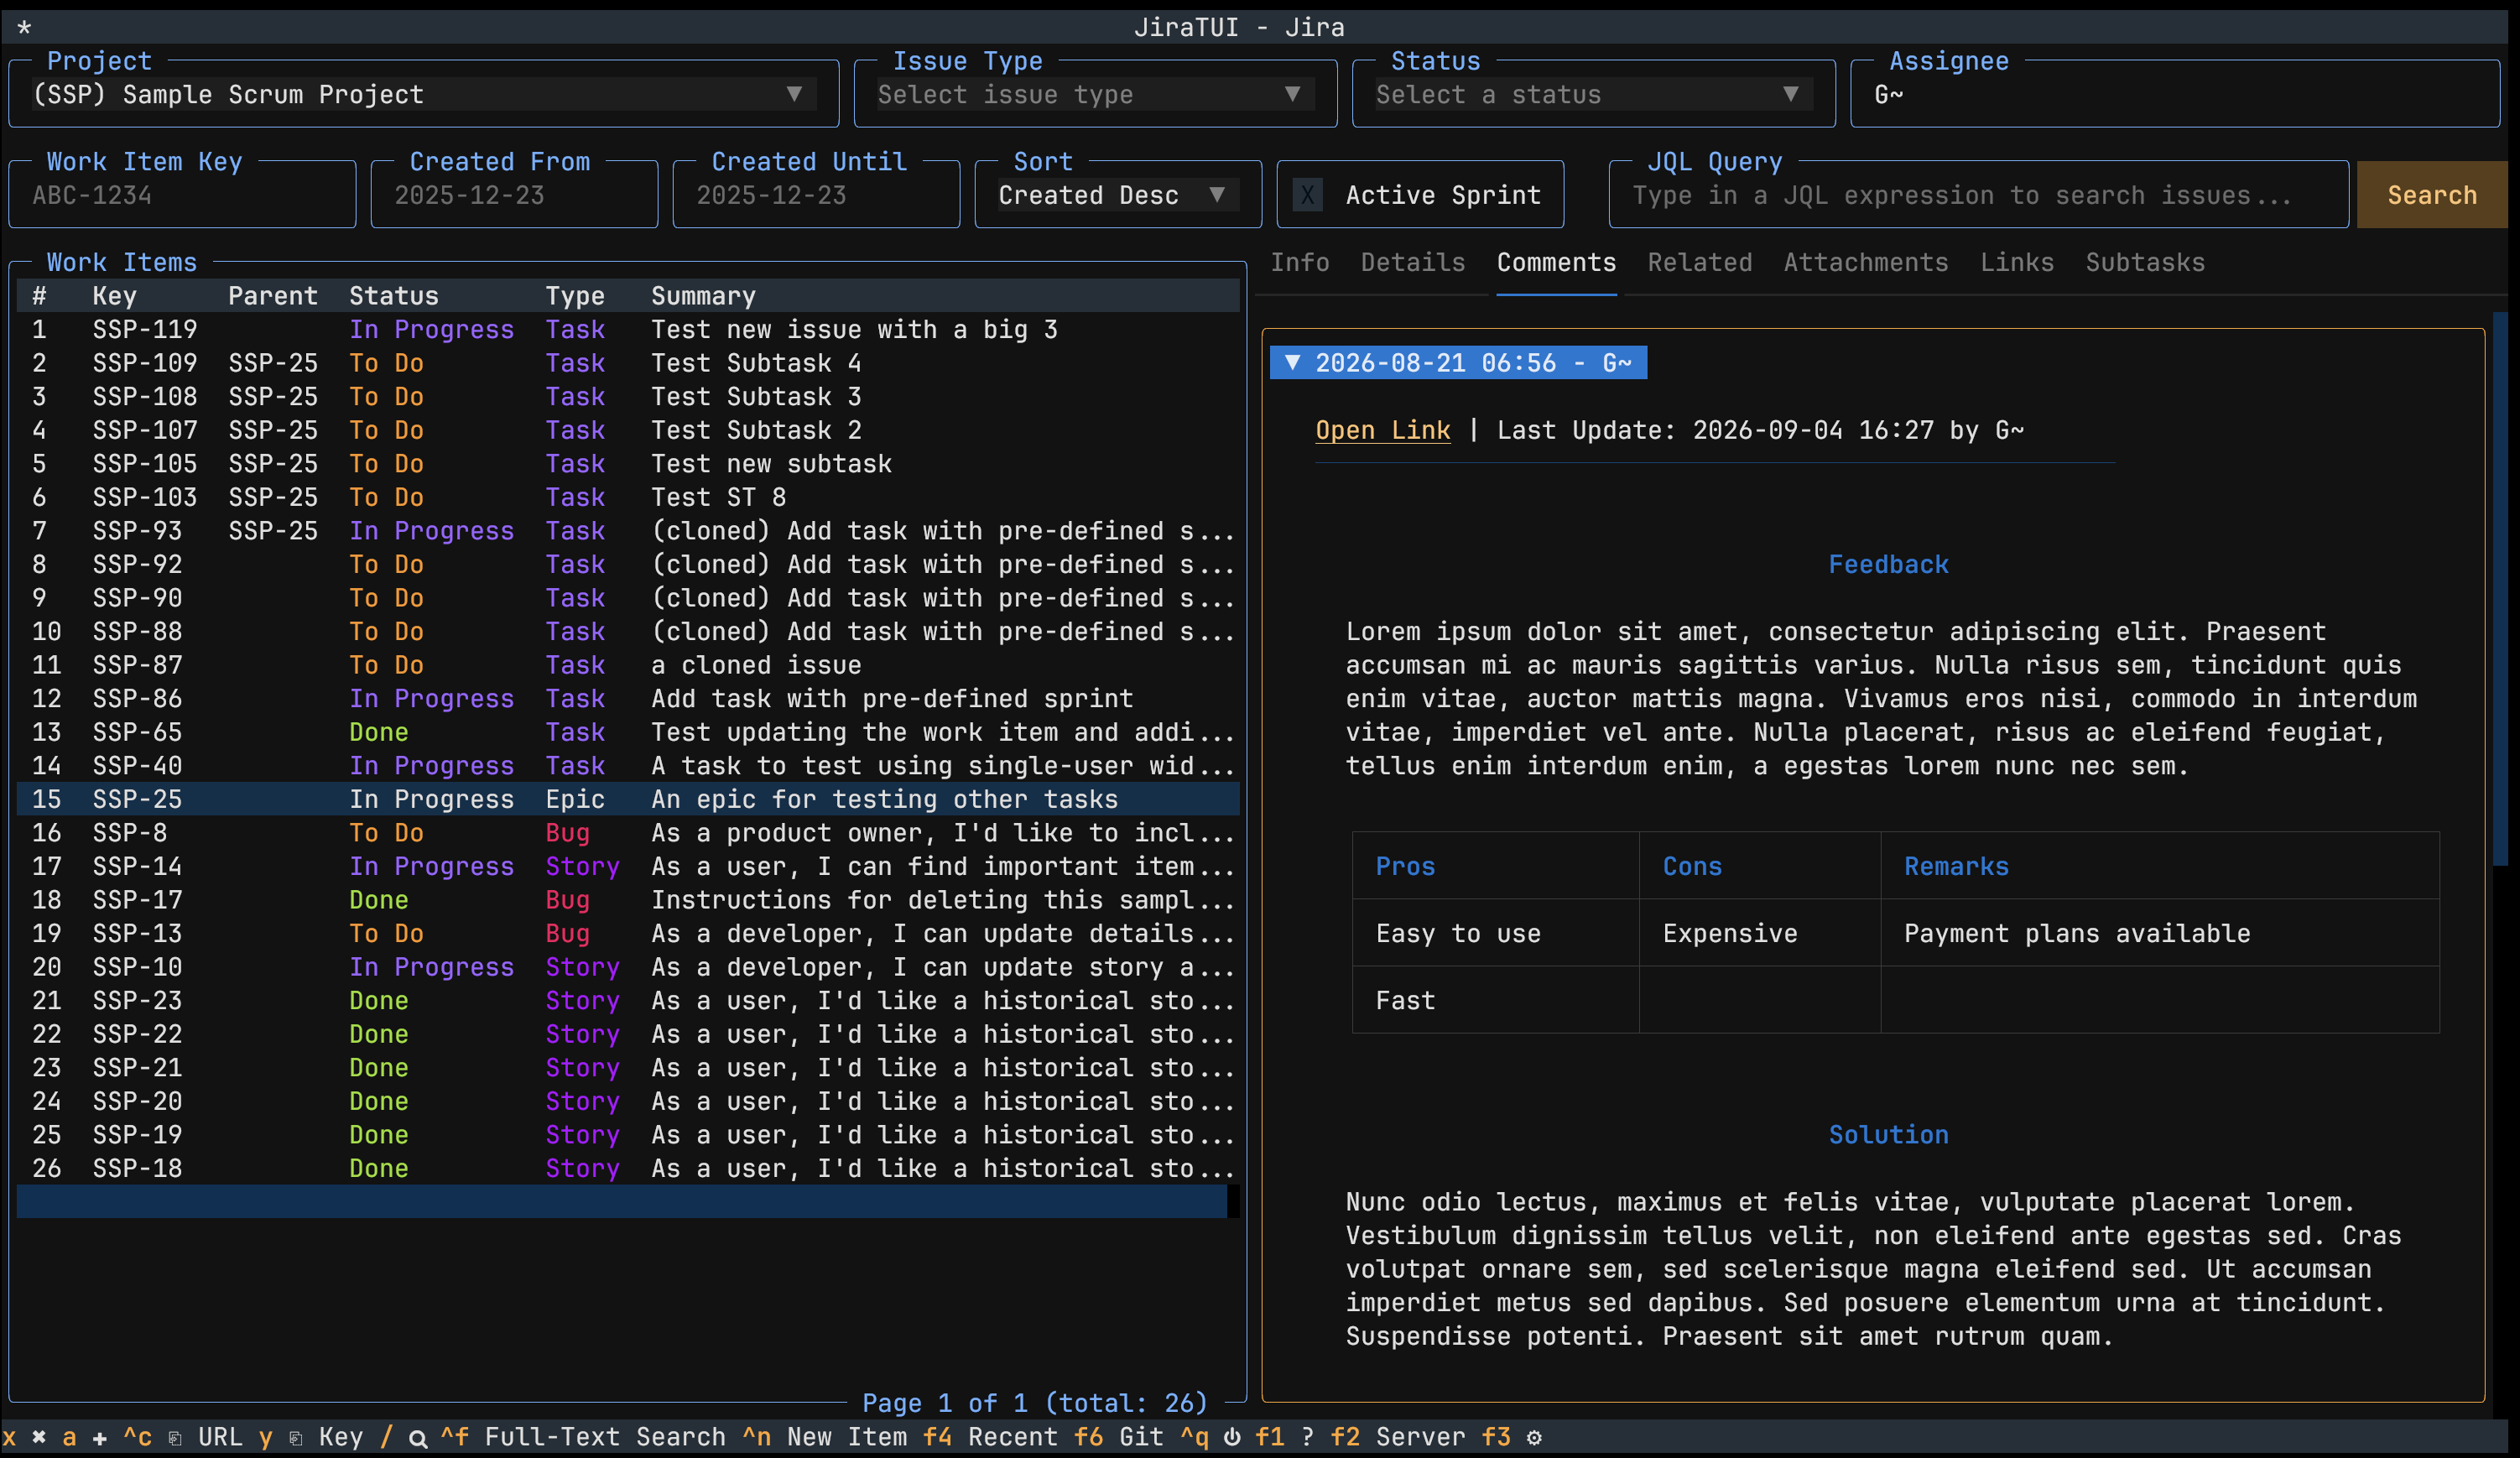Click the Open Link hyperlink

coord(1382,430)
